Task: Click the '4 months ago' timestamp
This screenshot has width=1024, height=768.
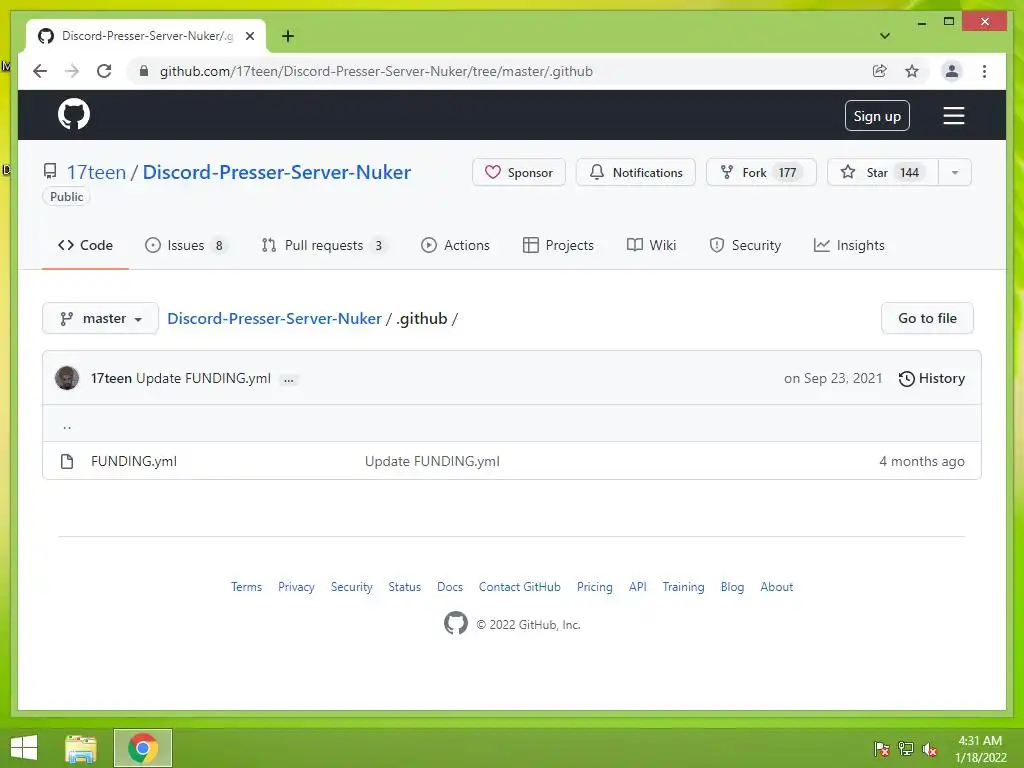Action: [921, 461]
